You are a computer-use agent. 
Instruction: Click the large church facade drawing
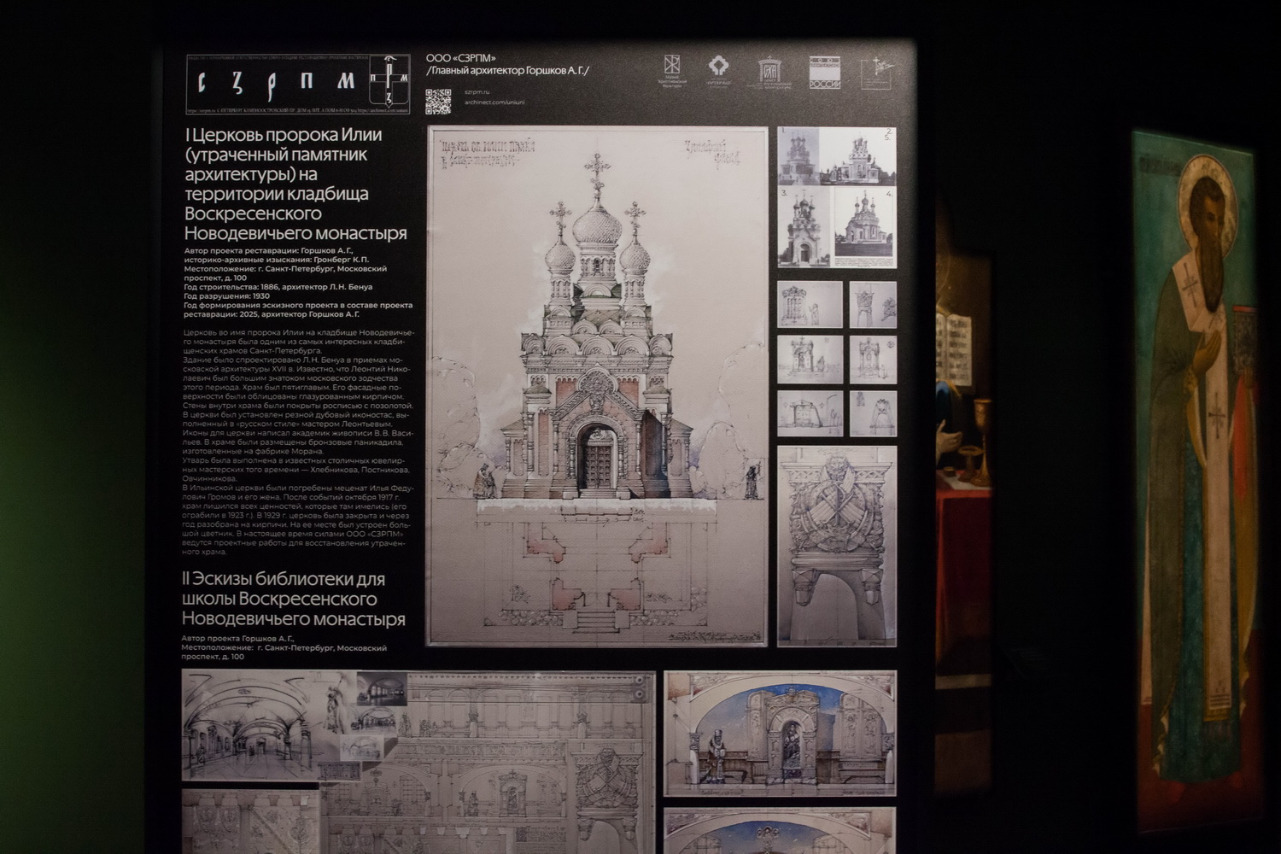(x=597, y=385)
